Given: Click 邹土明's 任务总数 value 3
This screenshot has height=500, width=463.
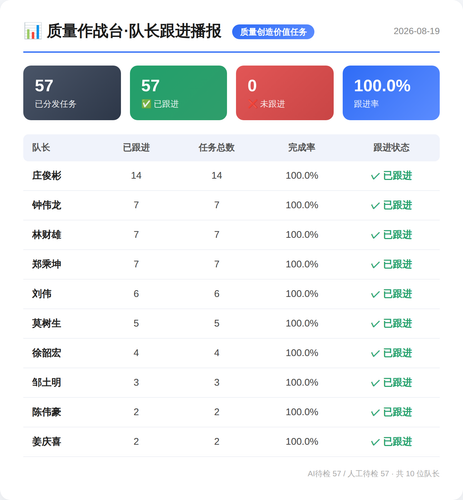Looking at the screenshot, I should coord(217,382).
